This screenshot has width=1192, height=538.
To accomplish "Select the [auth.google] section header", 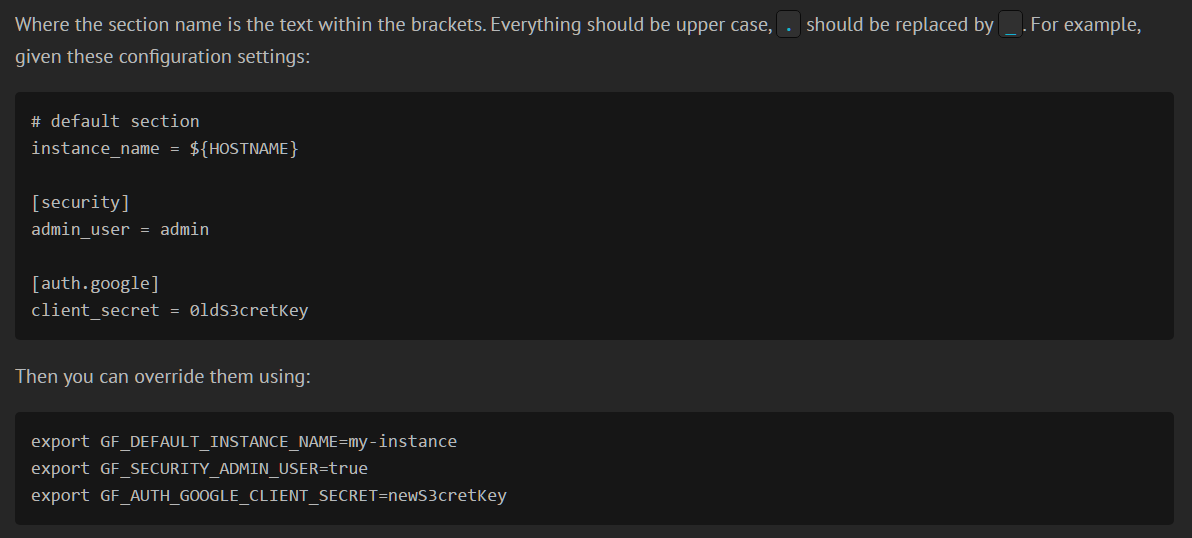I will pos(95,283).
